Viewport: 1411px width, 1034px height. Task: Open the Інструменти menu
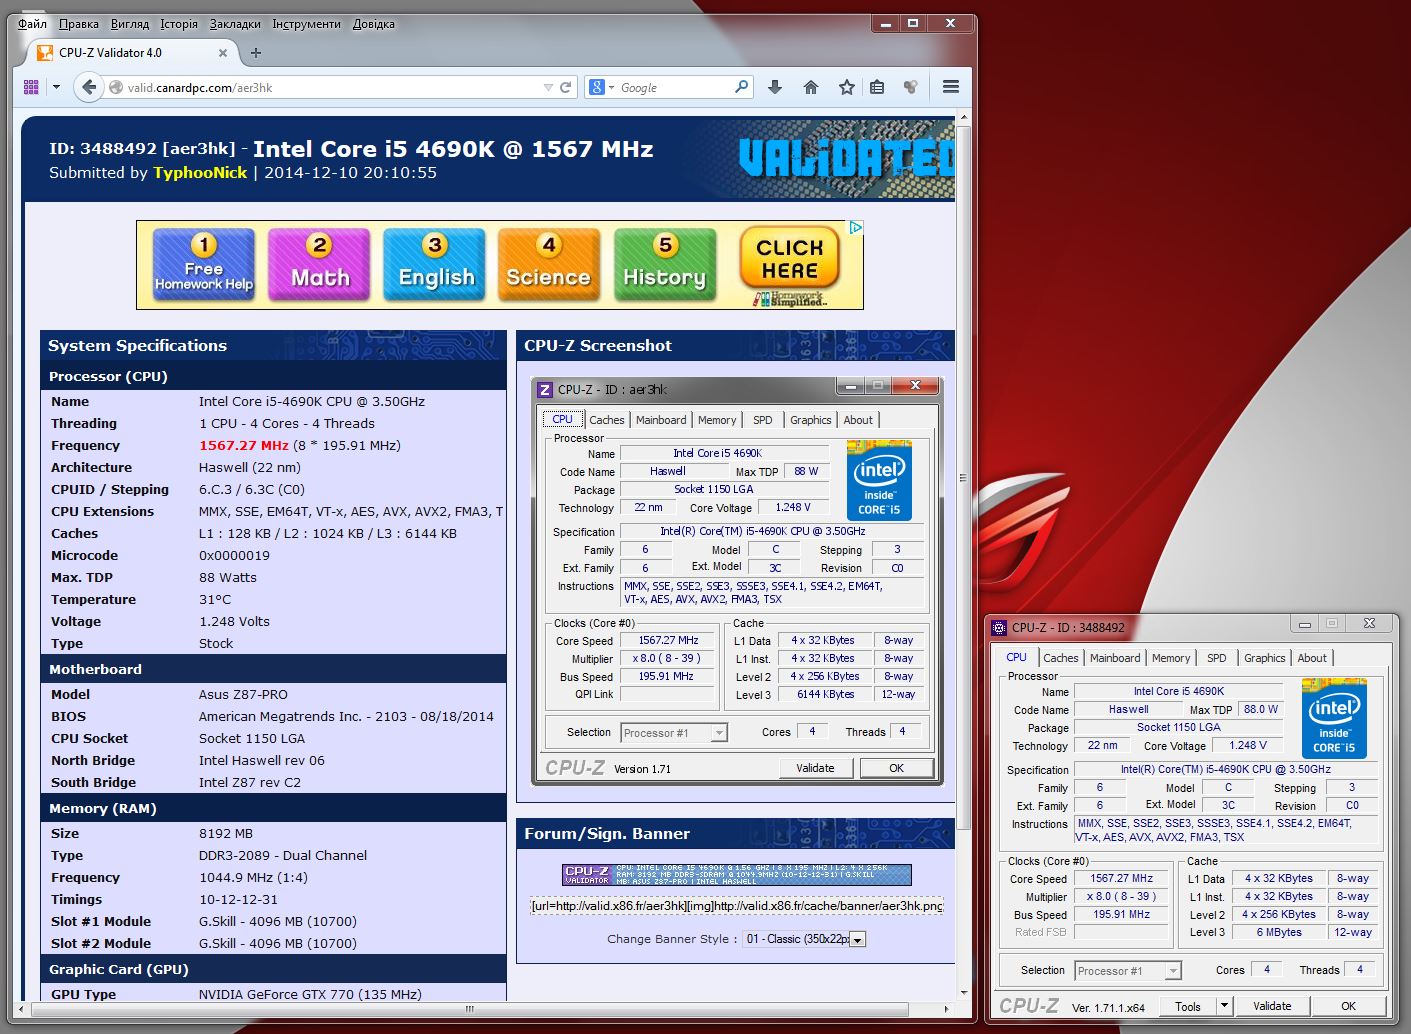306,24
